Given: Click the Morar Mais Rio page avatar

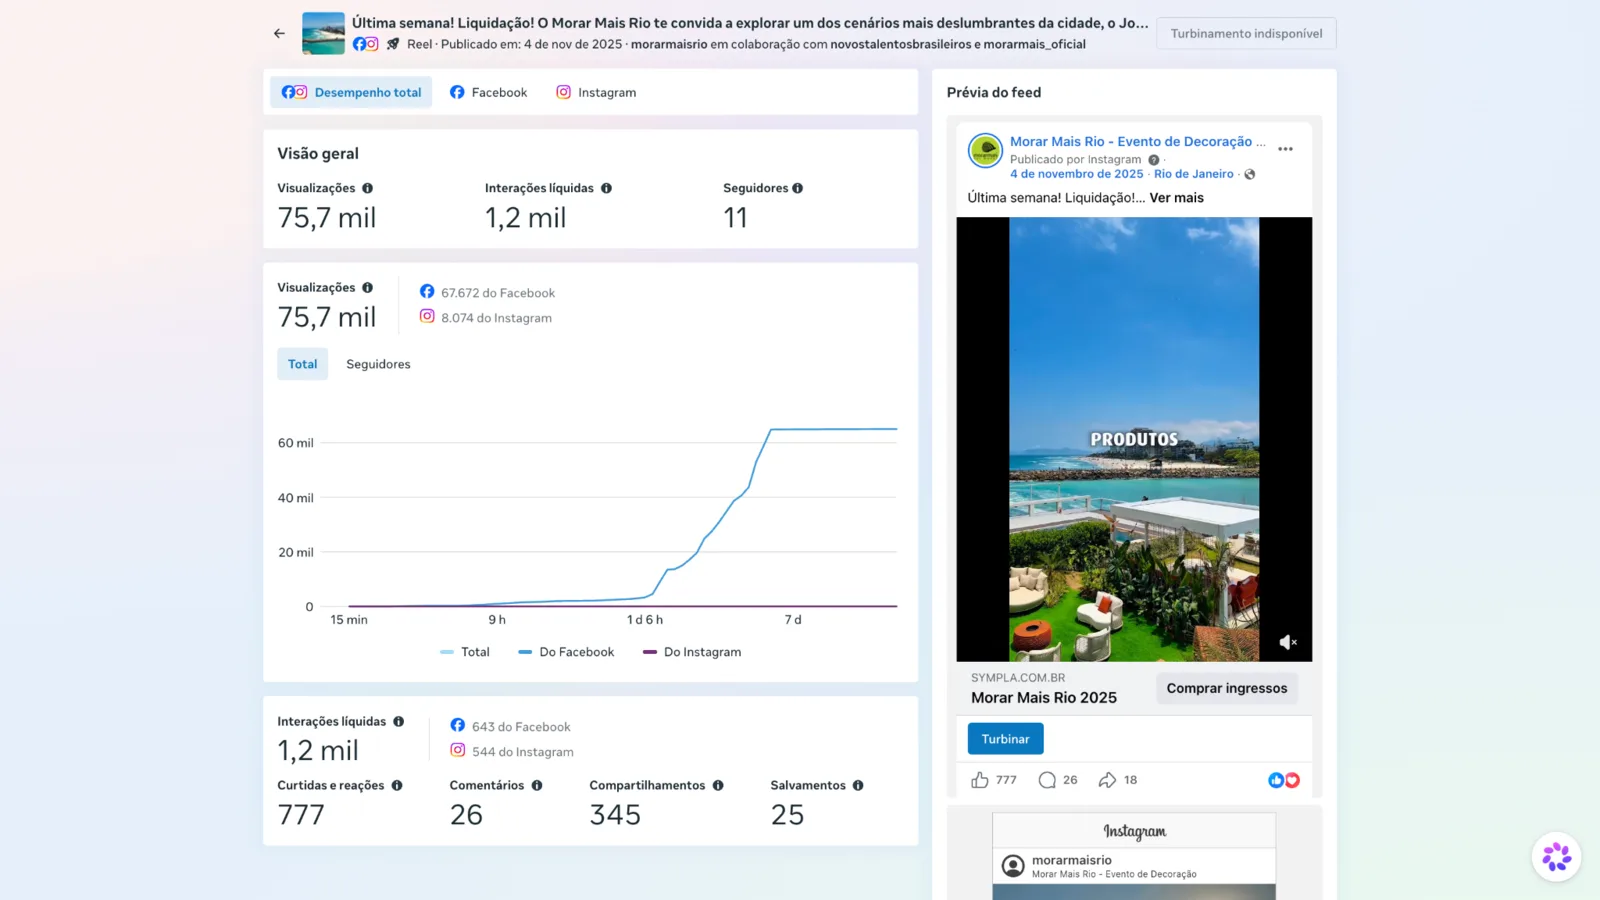Looking at the screenshot, I should [x=985, y=151].
